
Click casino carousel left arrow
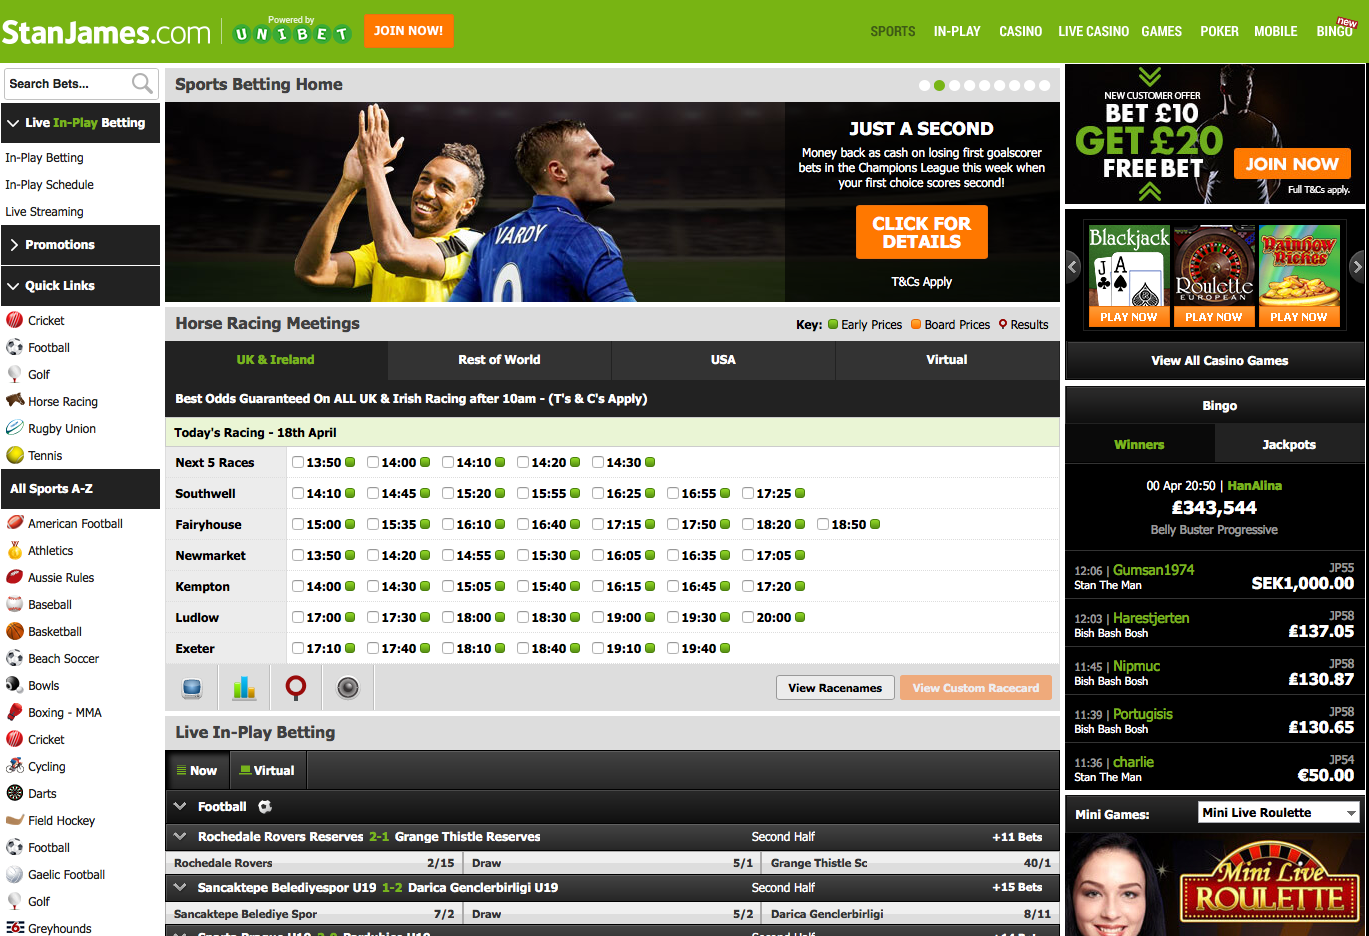click(x=1073, y=266)
